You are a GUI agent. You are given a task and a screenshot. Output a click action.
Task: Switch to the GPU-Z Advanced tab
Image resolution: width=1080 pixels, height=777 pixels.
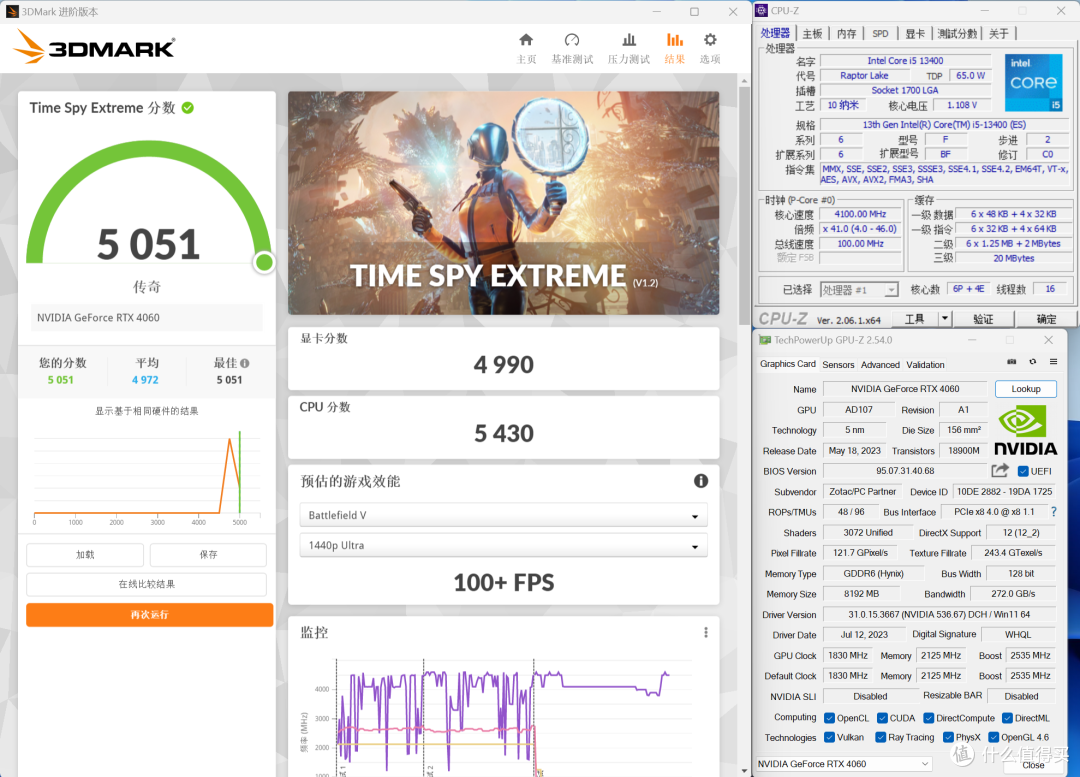880,364
